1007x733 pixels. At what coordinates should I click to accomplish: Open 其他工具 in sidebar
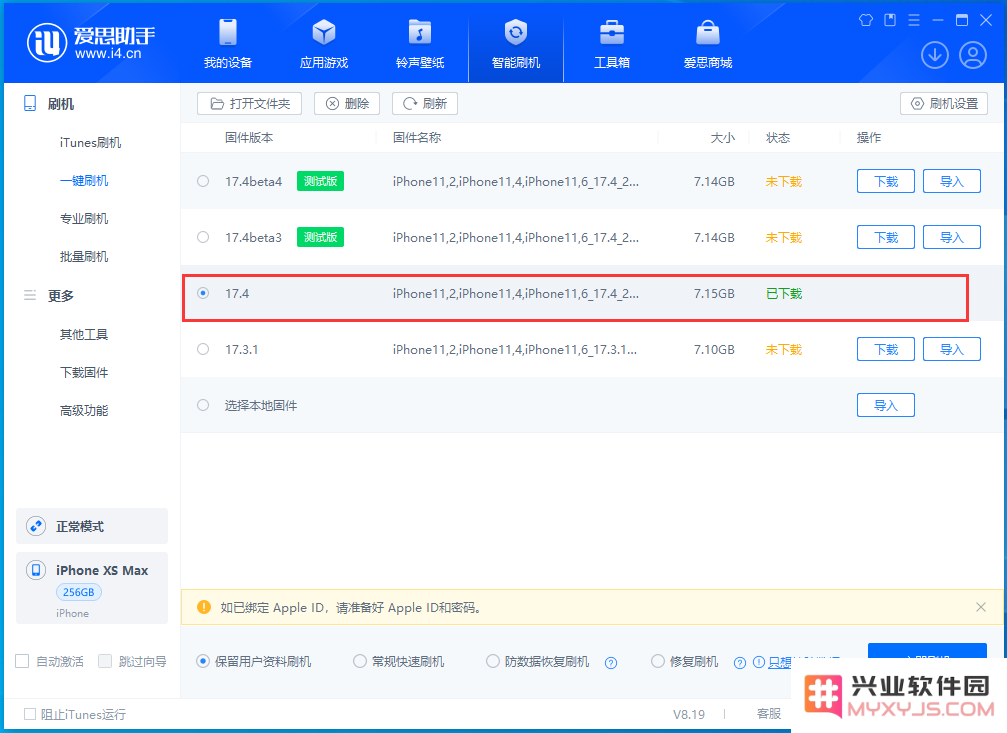[84, 334]
